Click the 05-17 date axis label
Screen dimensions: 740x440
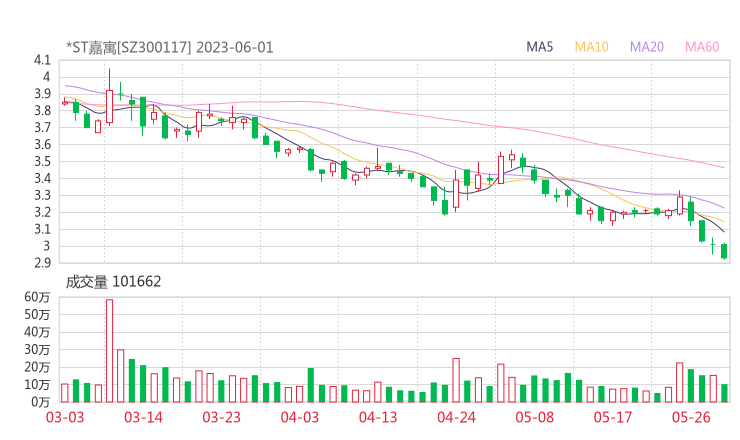(613, 417)
